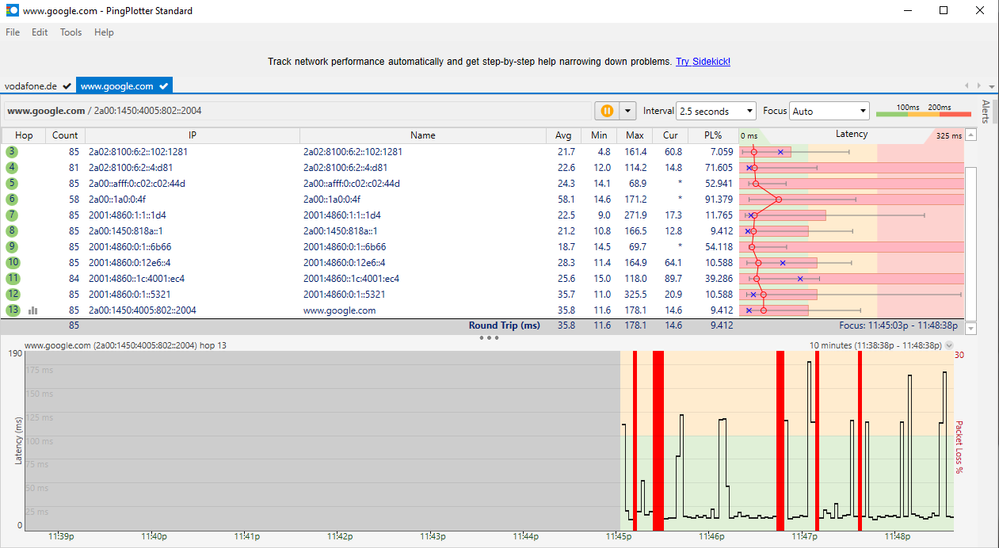Open the dropdown arrow beside the pause button
999x548 pixels.
(x=628, y=111)
